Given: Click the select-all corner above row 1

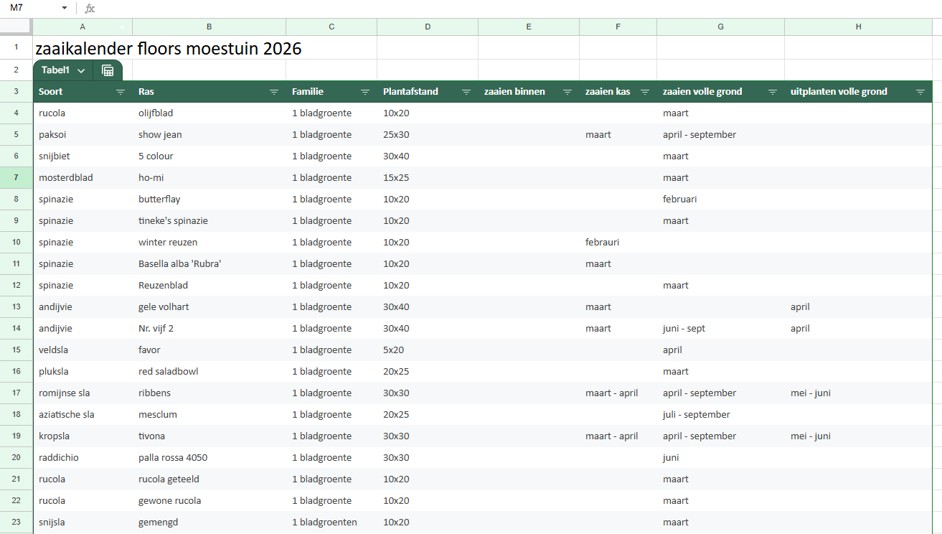Looking at the screenshot, I should (x=16, y=27).
